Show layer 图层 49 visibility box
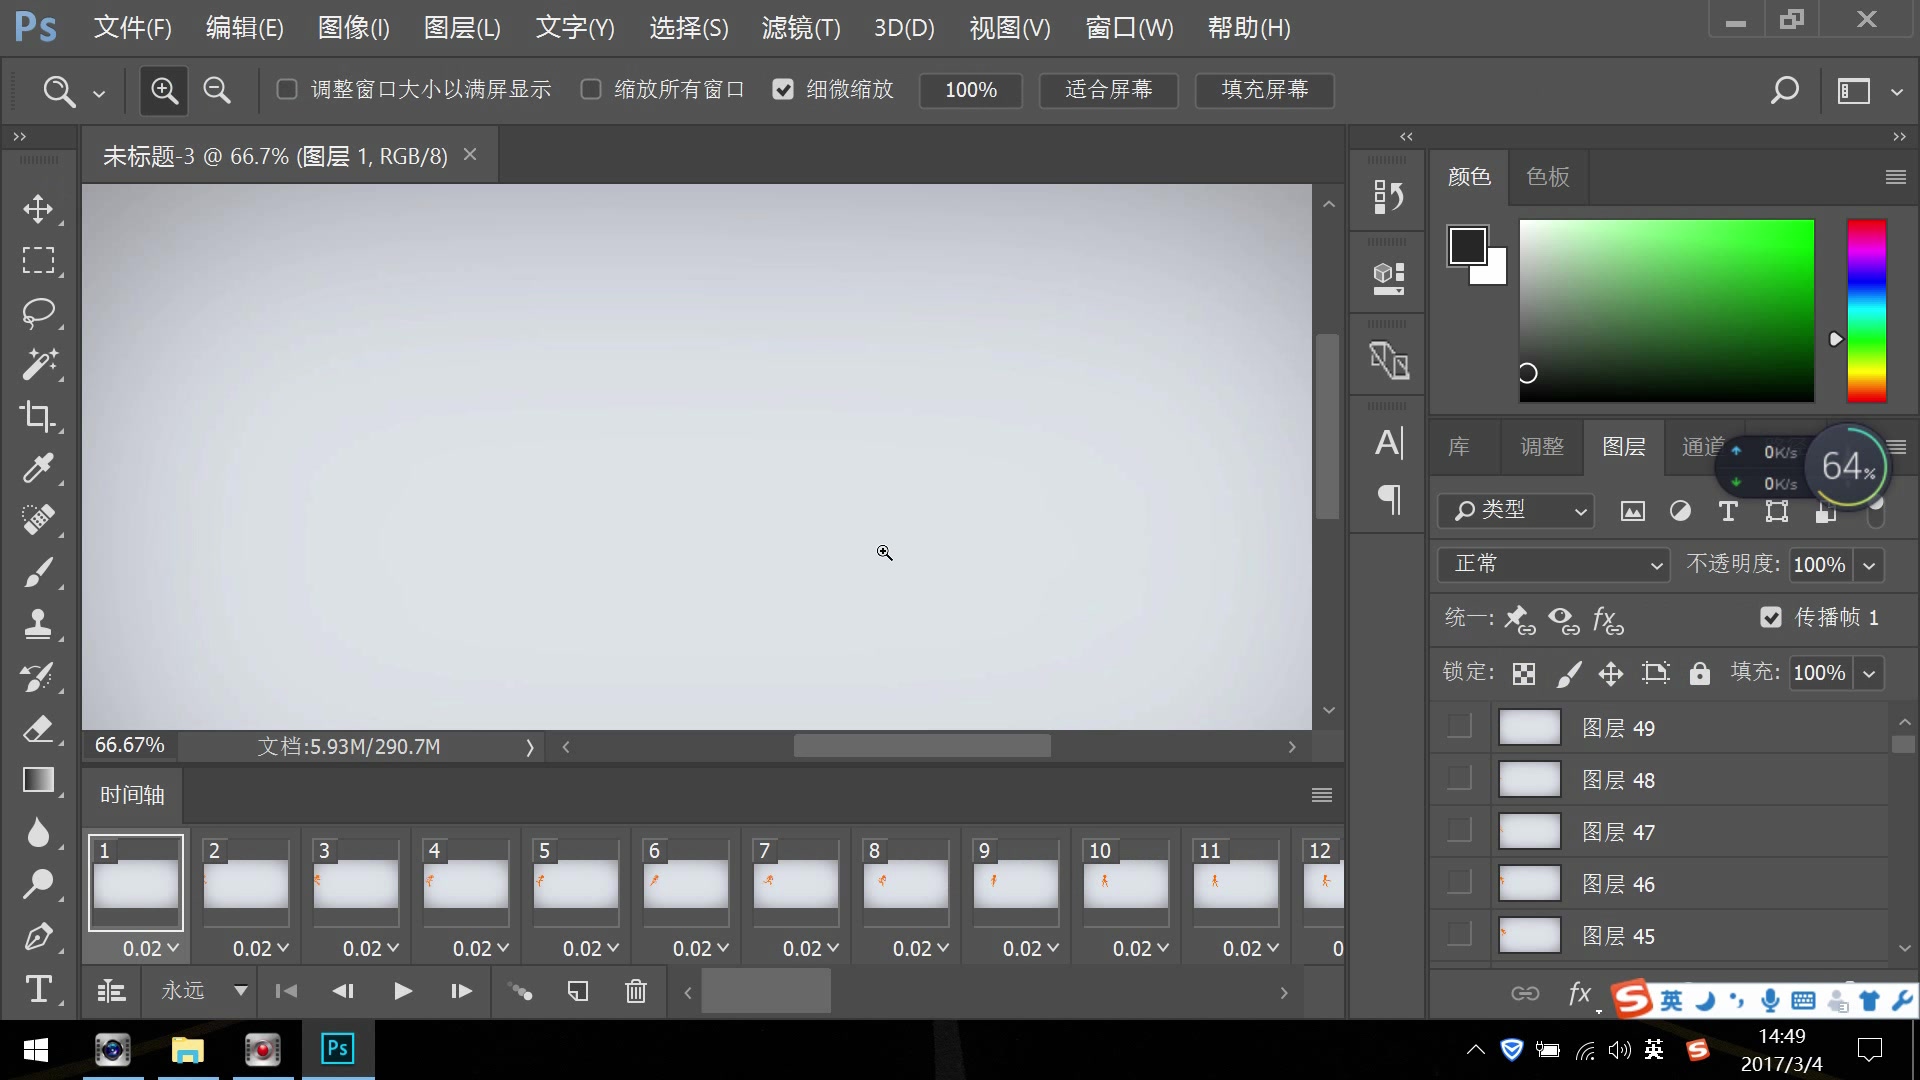Viewport: 1920px width, 1080px height. 1459,727
